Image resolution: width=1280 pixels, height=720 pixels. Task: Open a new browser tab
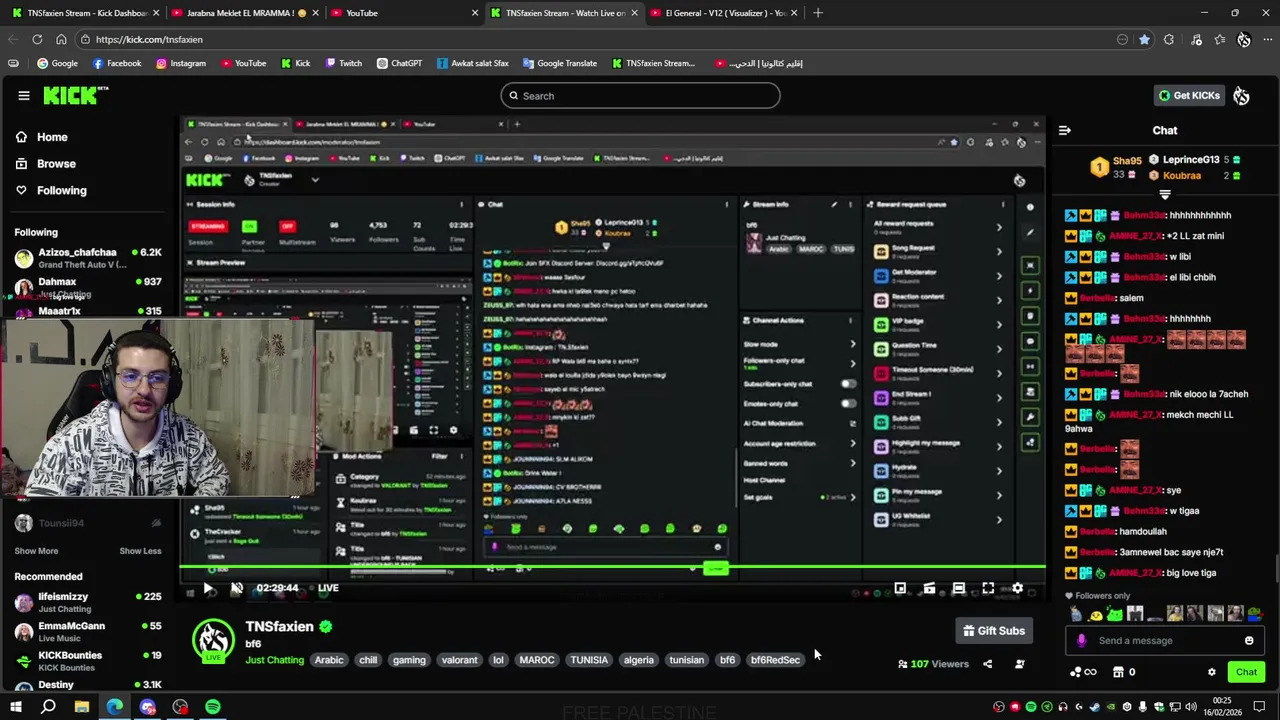pos(818,13)
